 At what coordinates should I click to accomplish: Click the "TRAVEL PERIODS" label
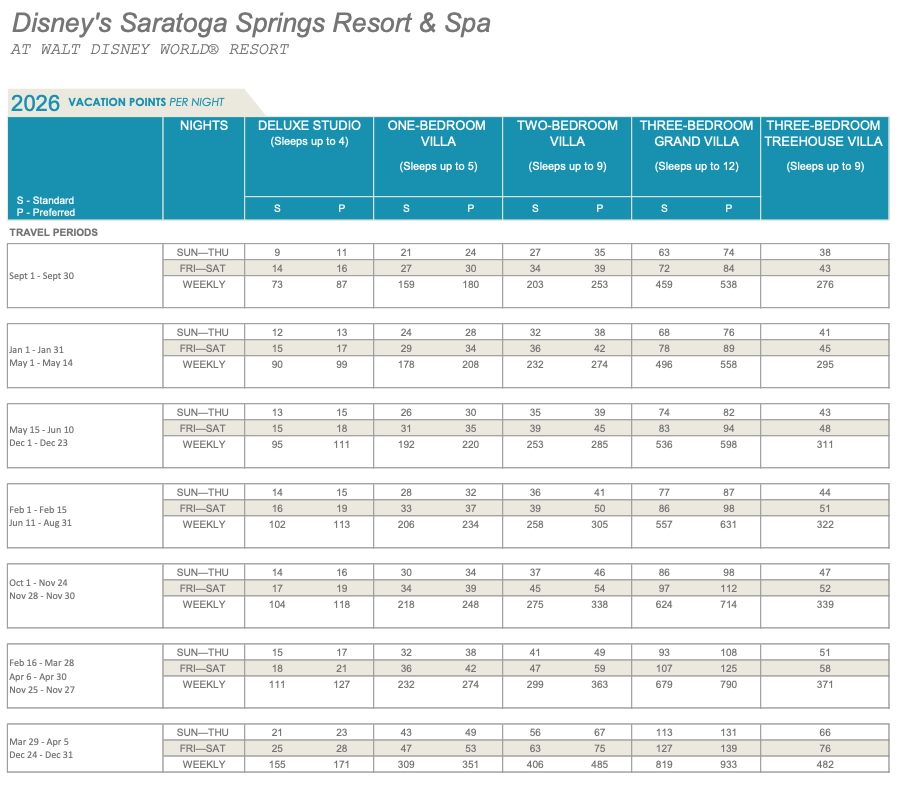(54, 233)
